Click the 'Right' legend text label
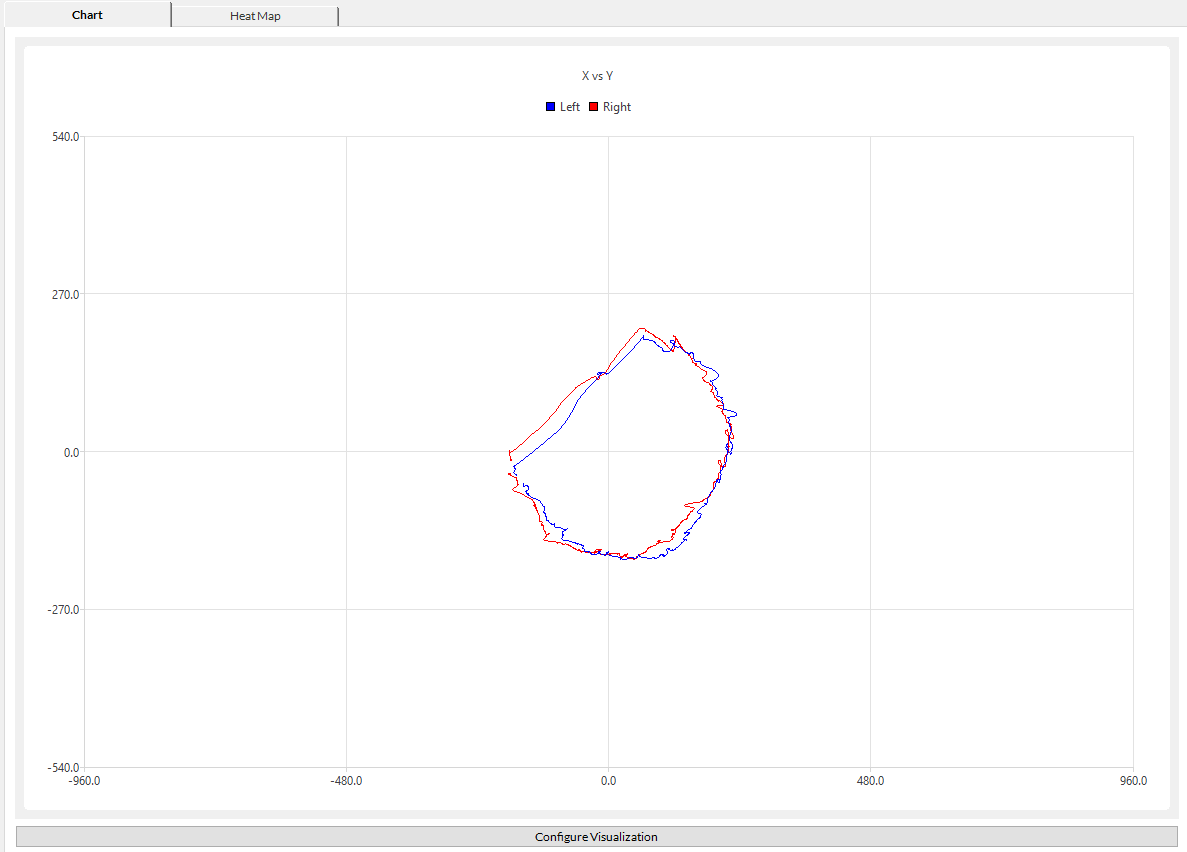 pos(617,107)
